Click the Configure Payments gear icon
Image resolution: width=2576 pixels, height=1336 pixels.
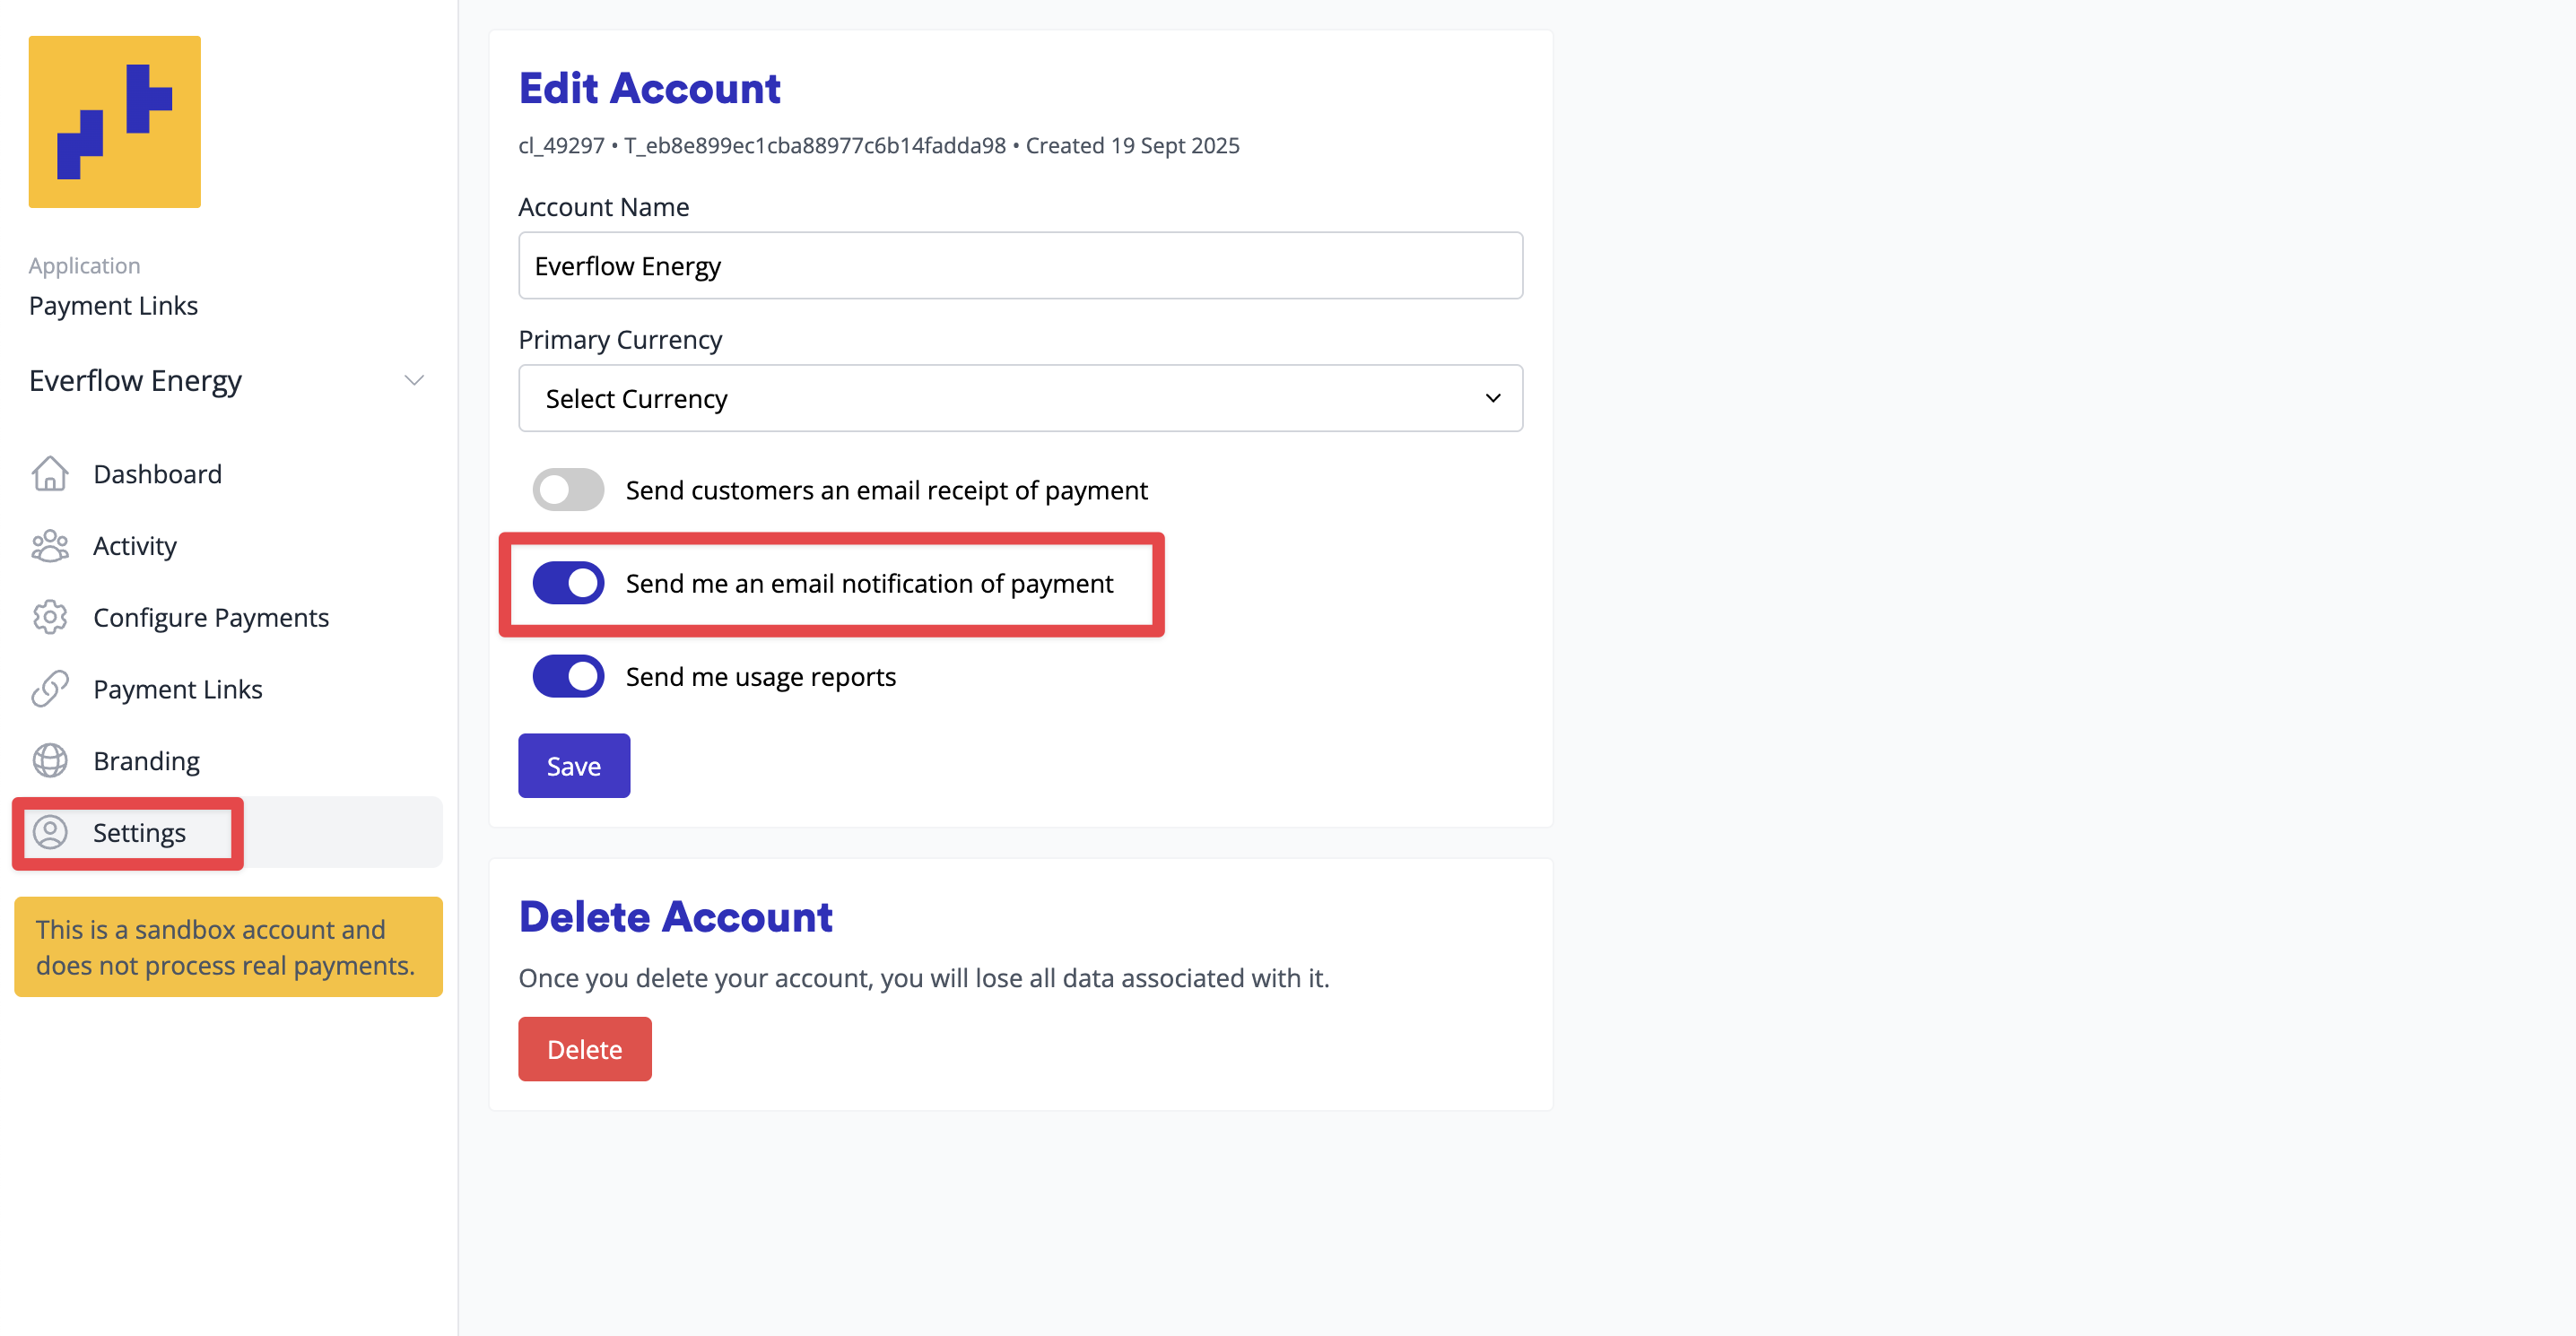point(50,618)
